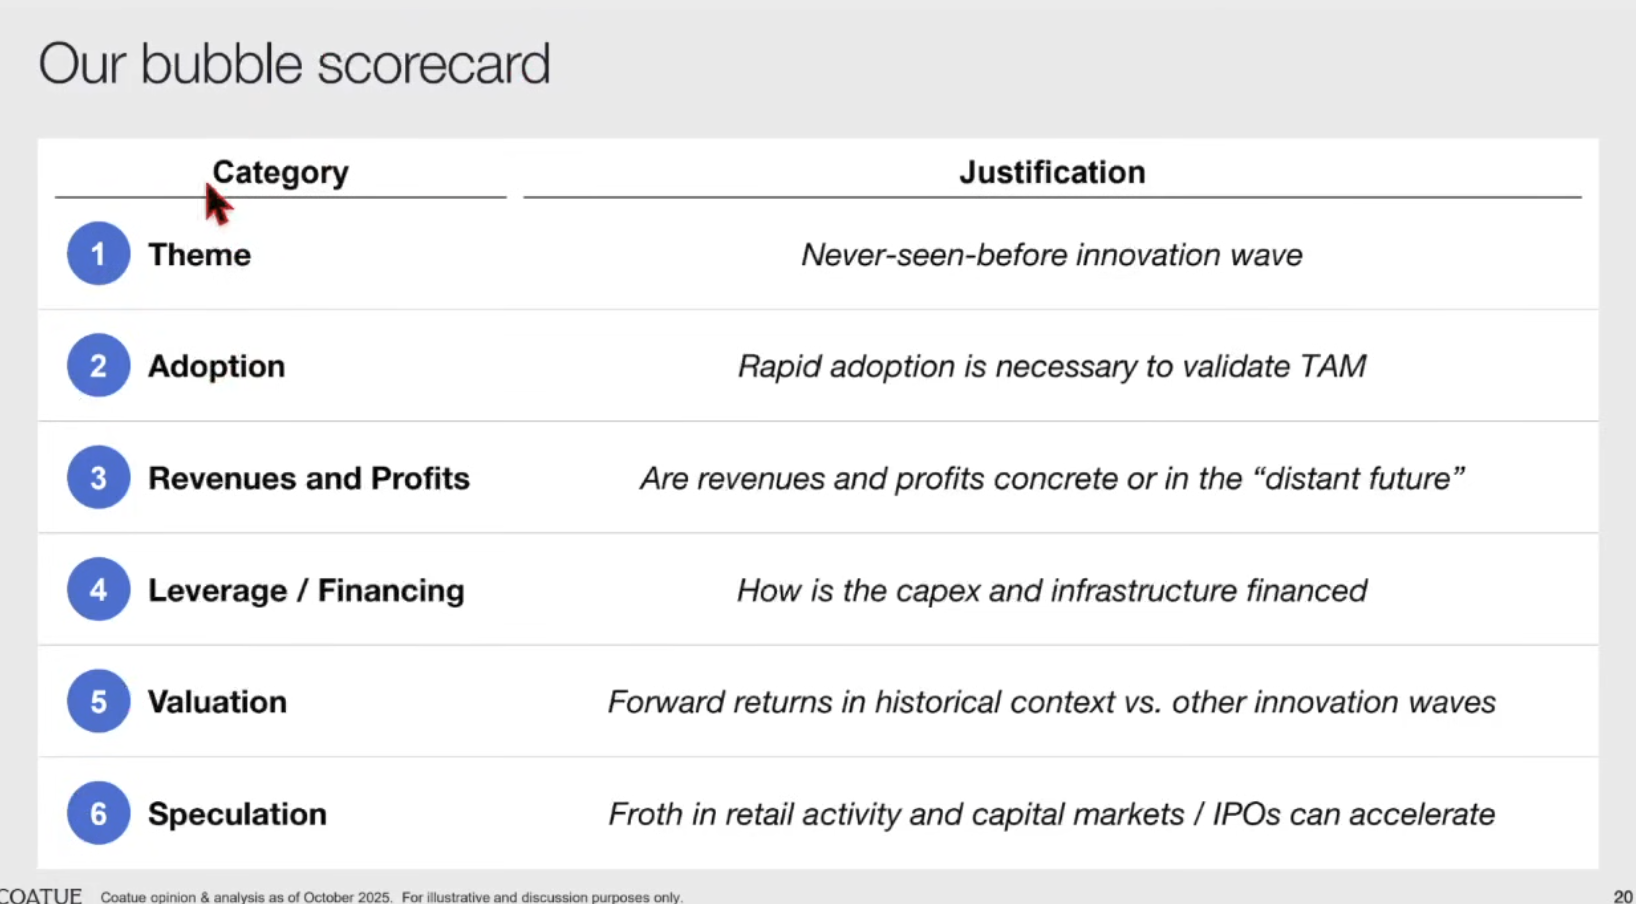
Task: Click the COATUE logo in footer
Action: tap(40, 896)
